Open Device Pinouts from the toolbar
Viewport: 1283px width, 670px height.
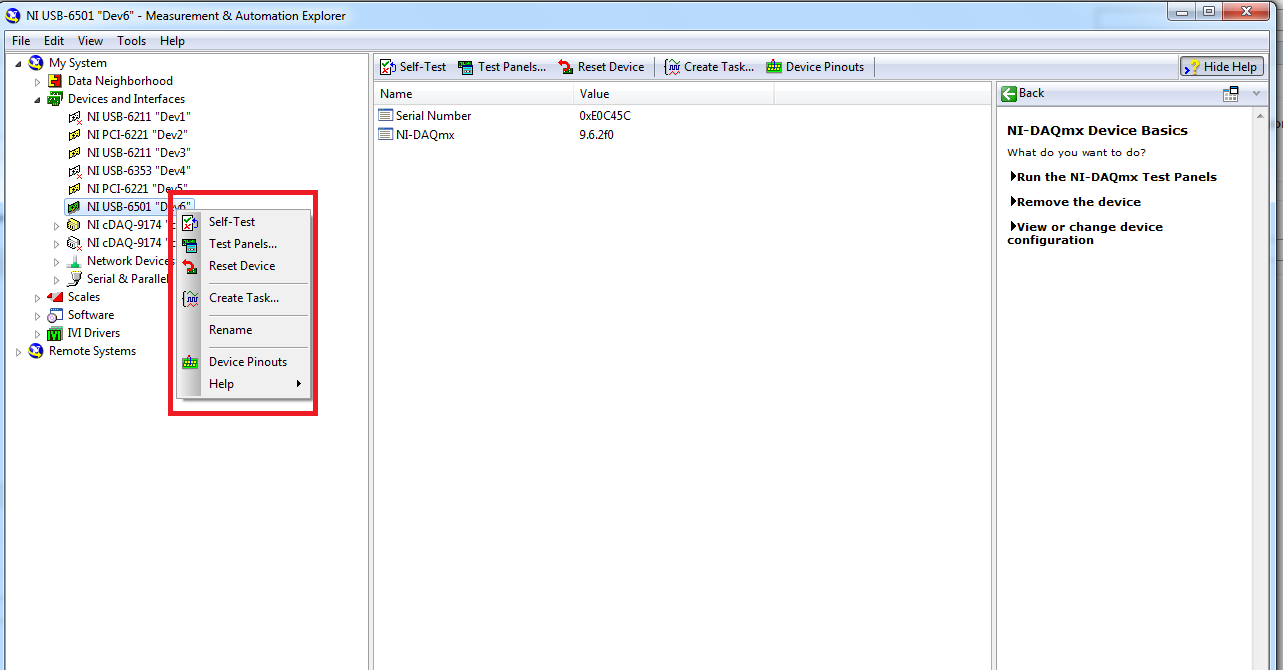click(x=815, y=67)
